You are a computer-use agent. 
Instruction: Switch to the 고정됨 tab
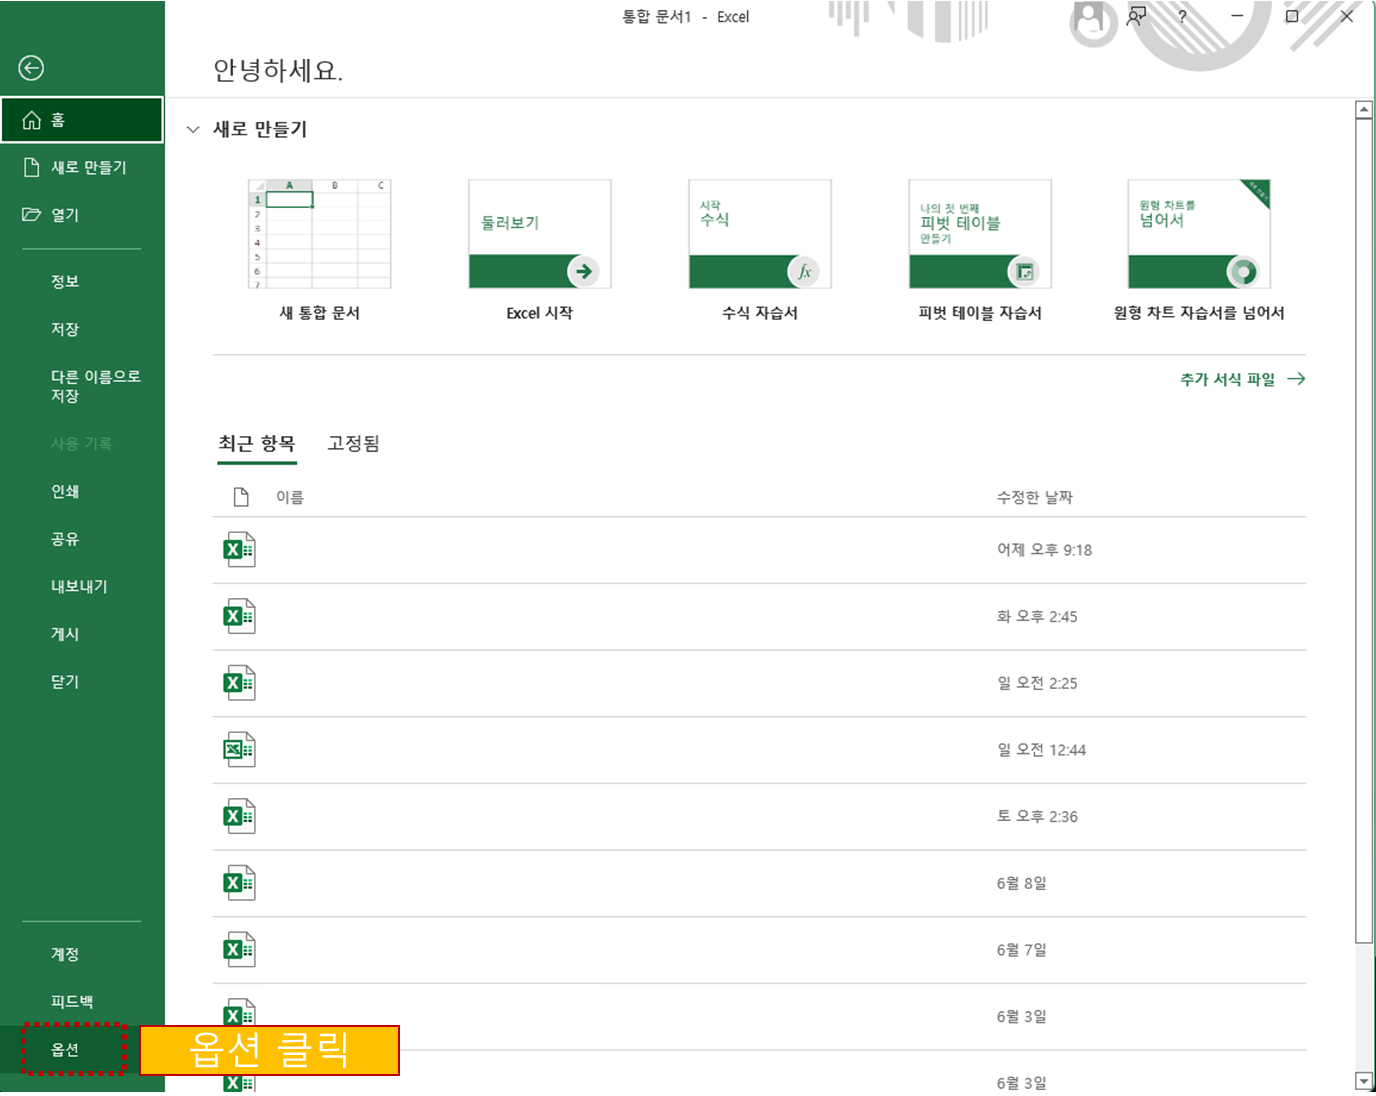click(x=353, y=443)
